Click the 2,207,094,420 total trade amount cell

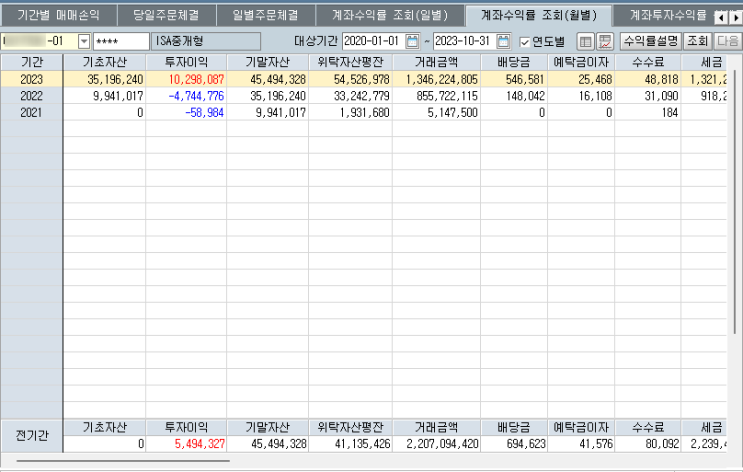[436, 444]
